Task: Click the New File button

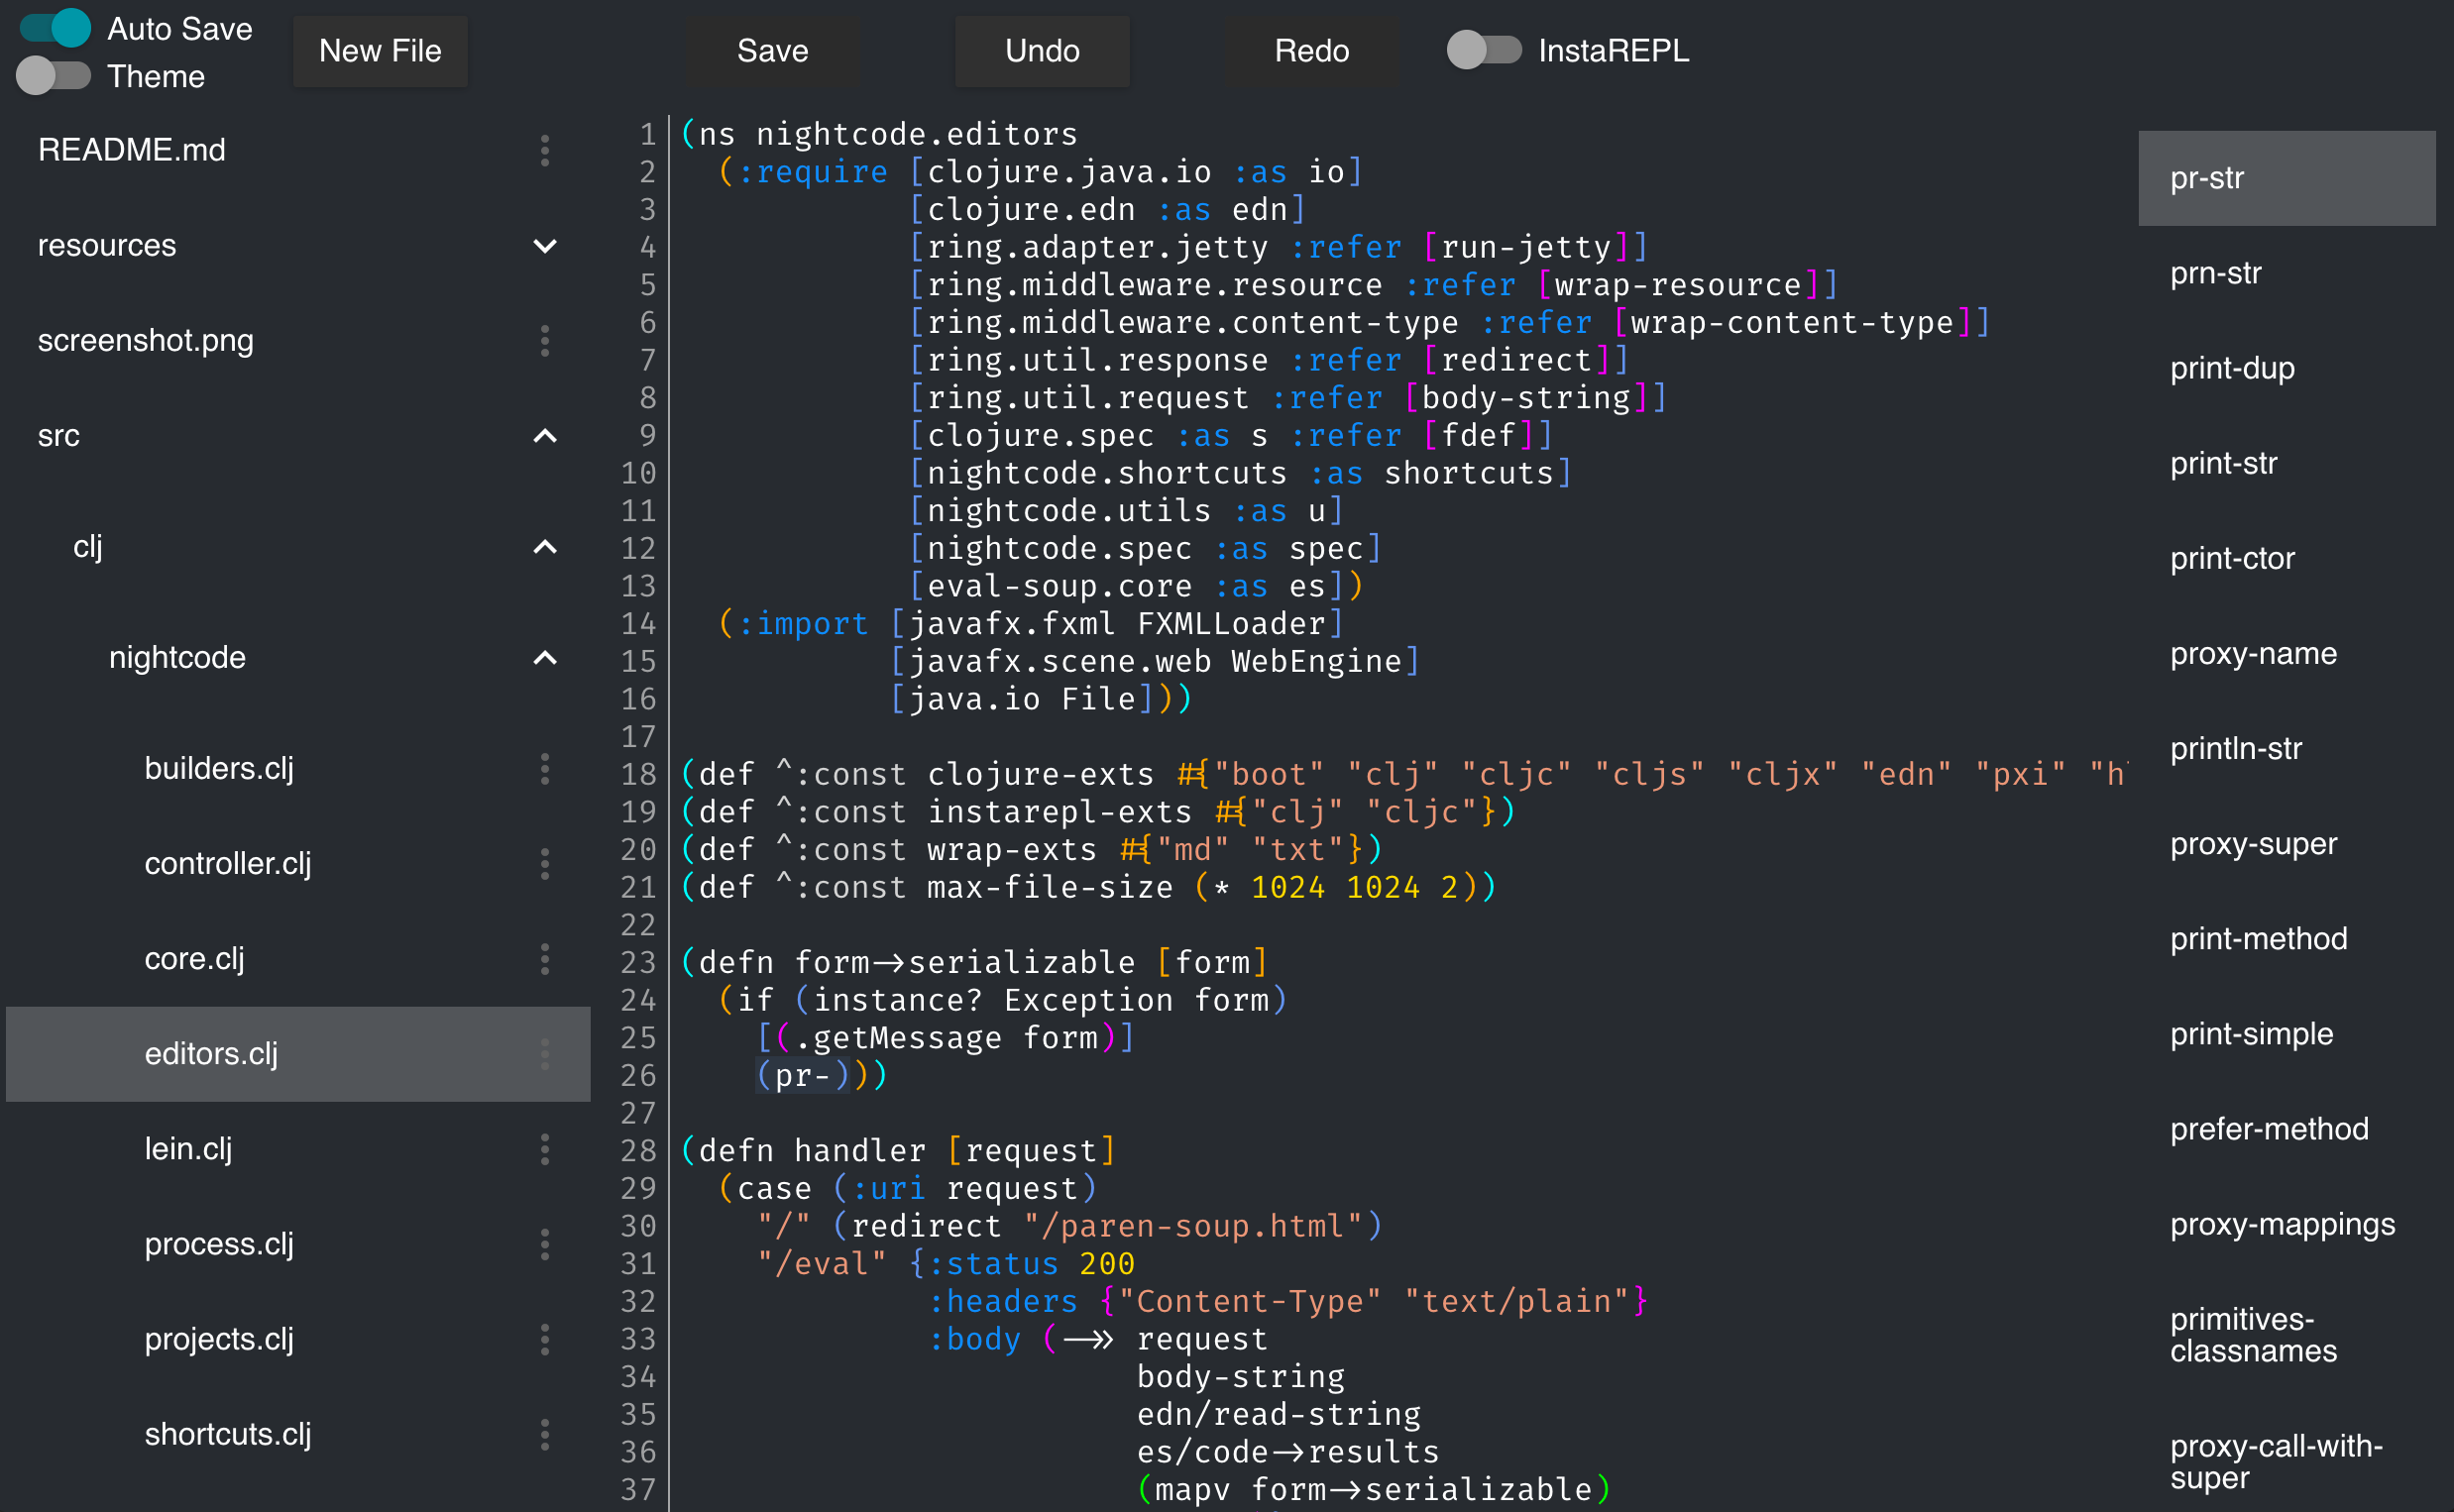Action: [380, 51]
